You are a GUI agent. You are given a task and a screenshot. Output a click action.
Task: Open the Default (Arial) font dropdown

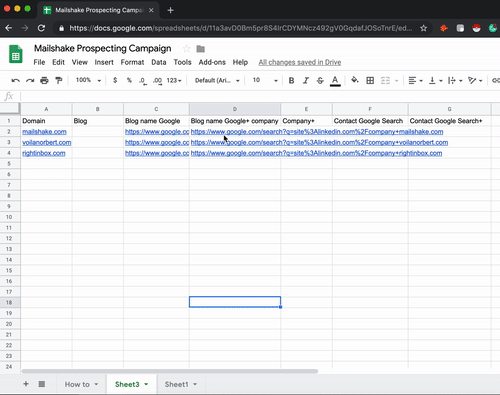[217, 80]
